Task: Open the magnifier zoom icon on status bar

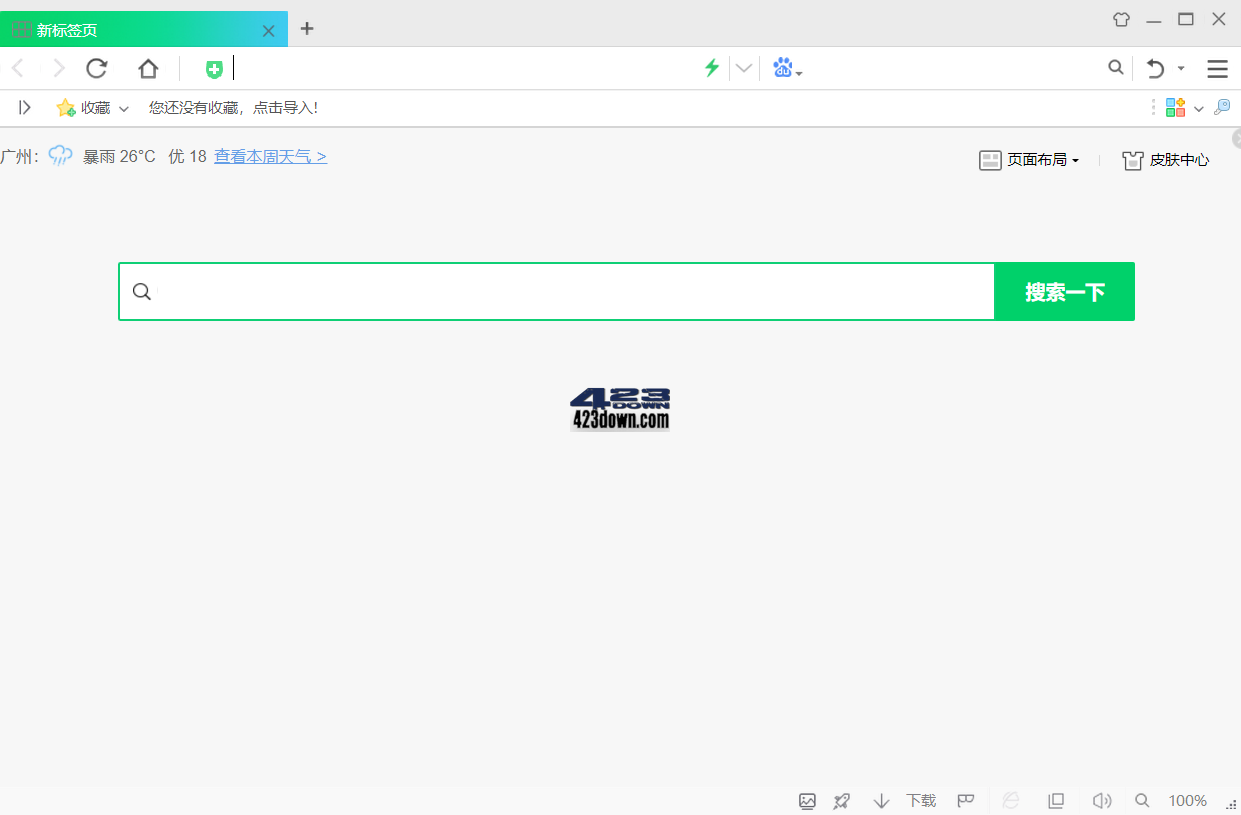Action: pyautogui.click(x=1142, y=800)
